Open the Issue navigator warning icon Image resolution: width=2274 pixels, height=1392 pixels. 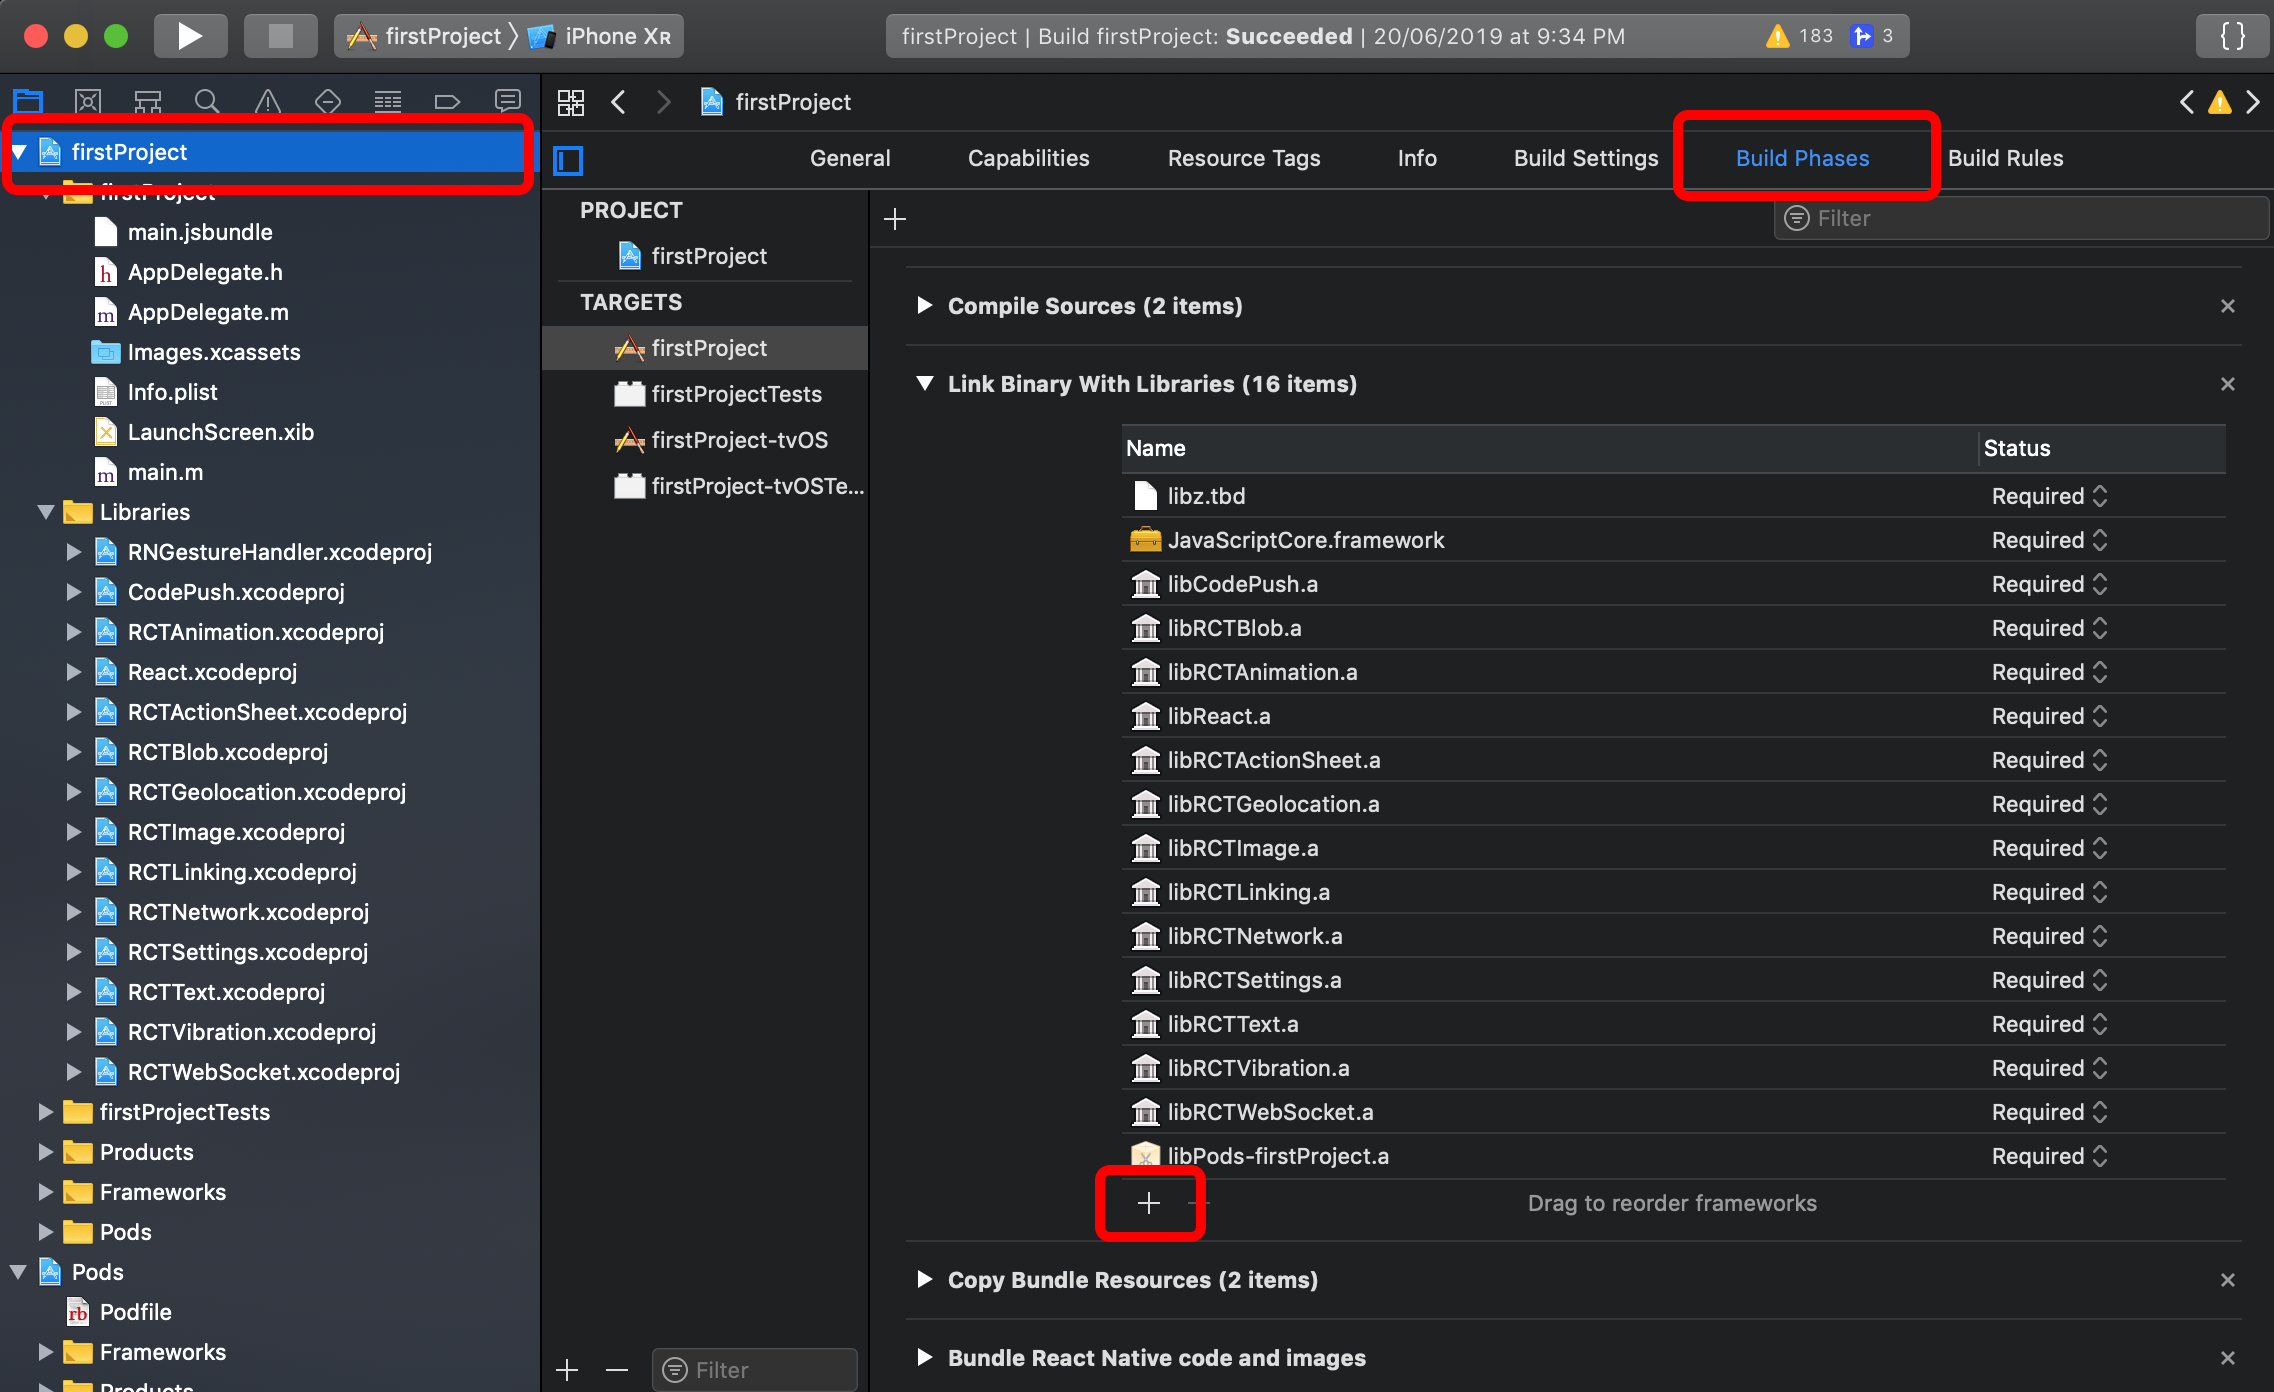tap(267, 101)
